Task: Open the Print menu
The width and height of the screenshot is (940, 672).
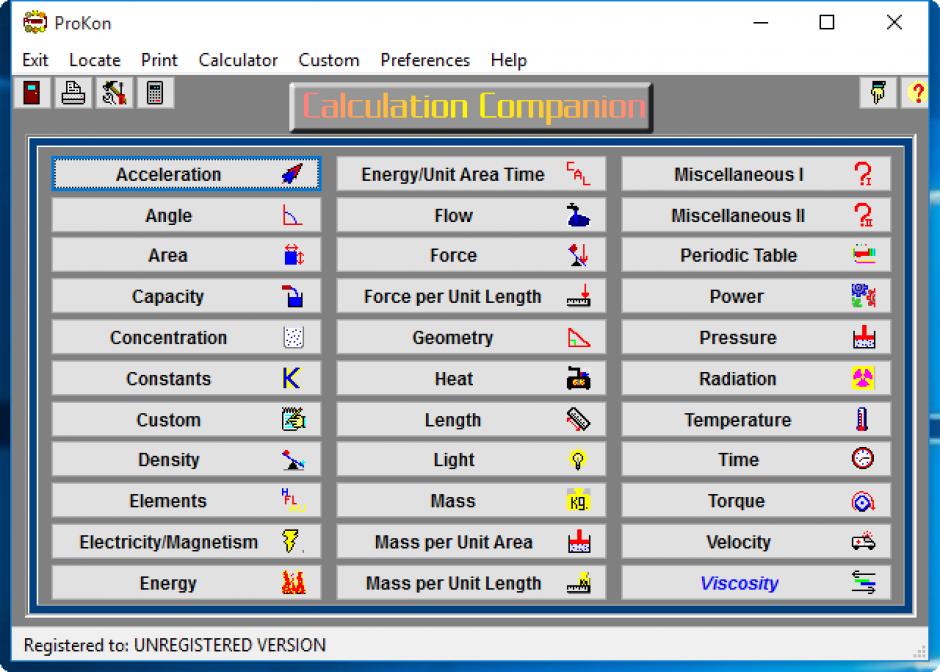Action: 159,60
